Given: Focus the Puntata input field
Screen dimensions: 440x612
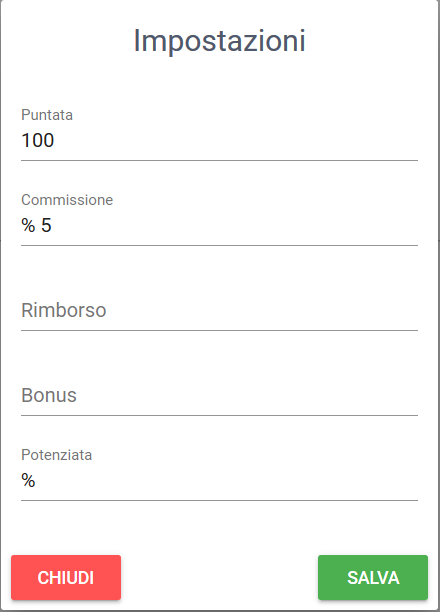Looking at the screenshot, I should 219,141.
